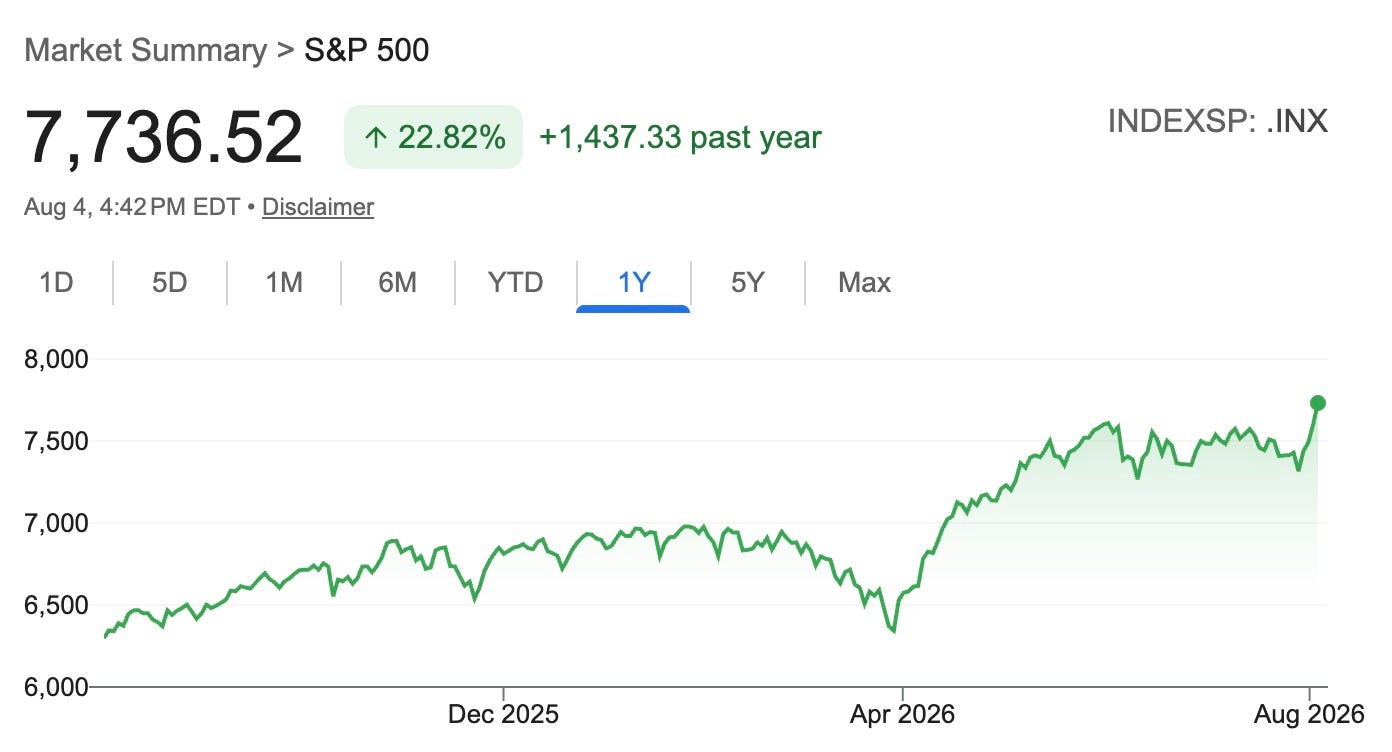Switch to the 6M range tab

(397, 282)
